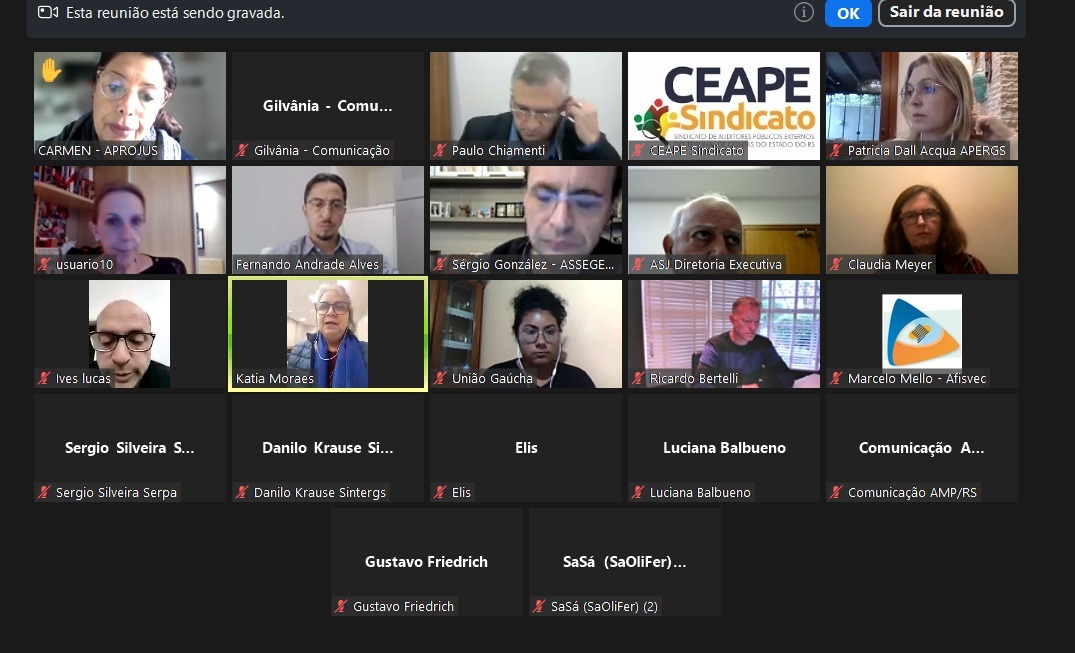
Task: Select Fernando Andrade Alves video tile
Action: 328,219
